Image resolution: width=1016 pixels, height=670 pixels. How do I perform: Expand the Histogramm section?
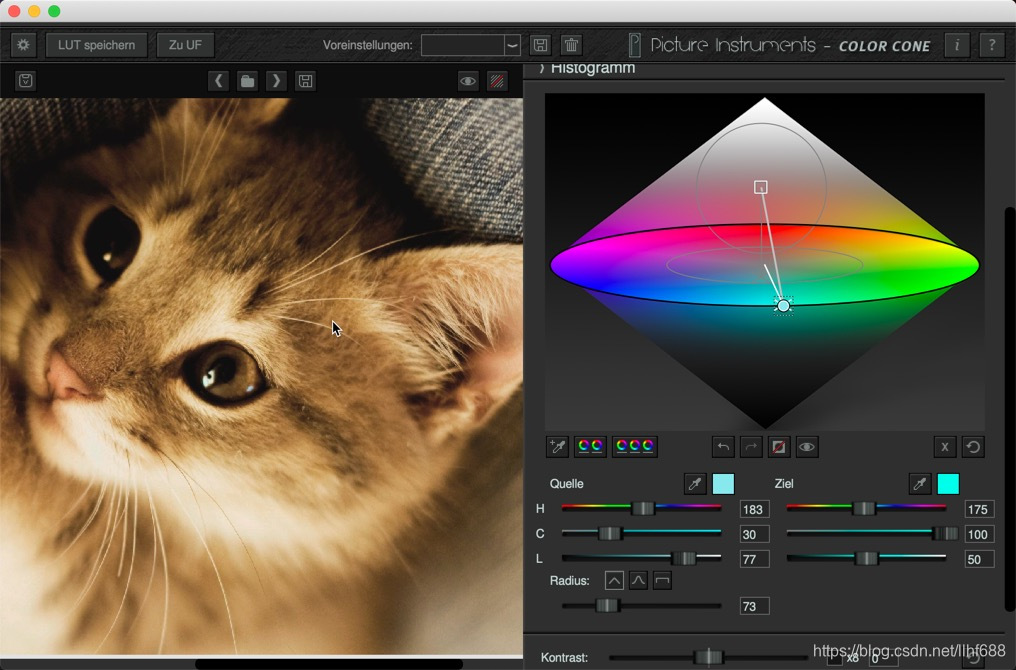pos(587,68)
